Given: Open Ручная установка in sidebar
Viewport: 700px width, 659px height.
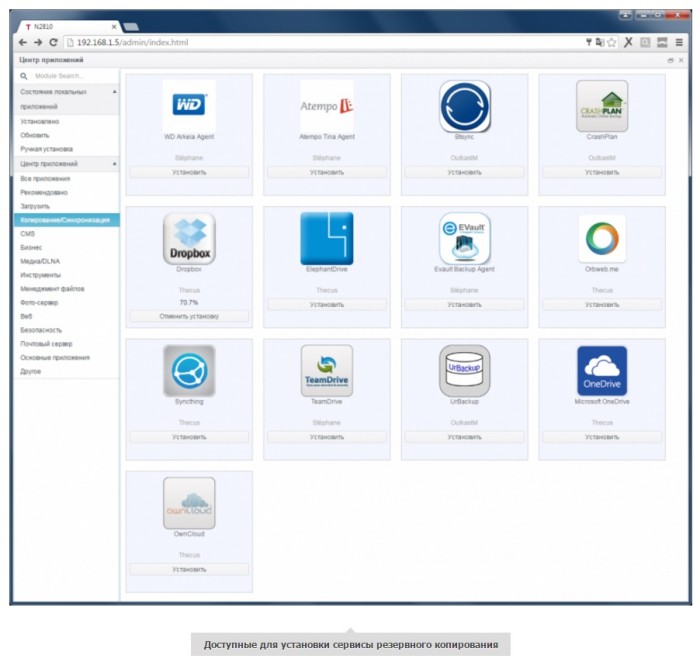Looking at the screenshot, I should 46,149.
